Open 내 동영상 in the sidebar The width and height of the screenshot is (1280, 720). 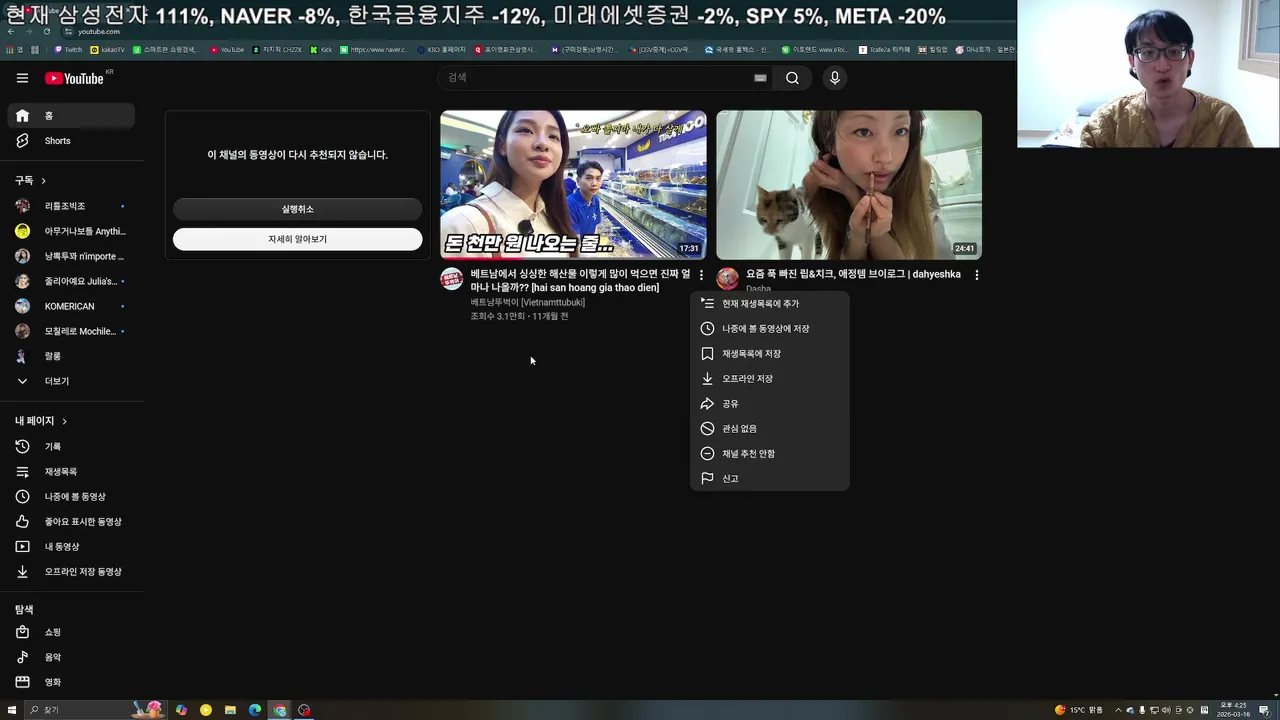70,547
